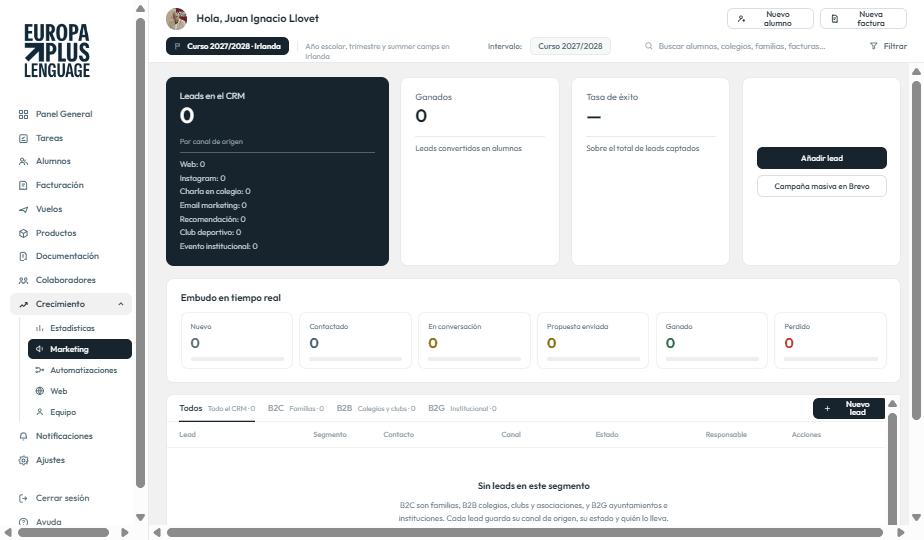Click the Estadísticas bar chart icon
This screenshot has height=540, width=924.
point(39,328)
